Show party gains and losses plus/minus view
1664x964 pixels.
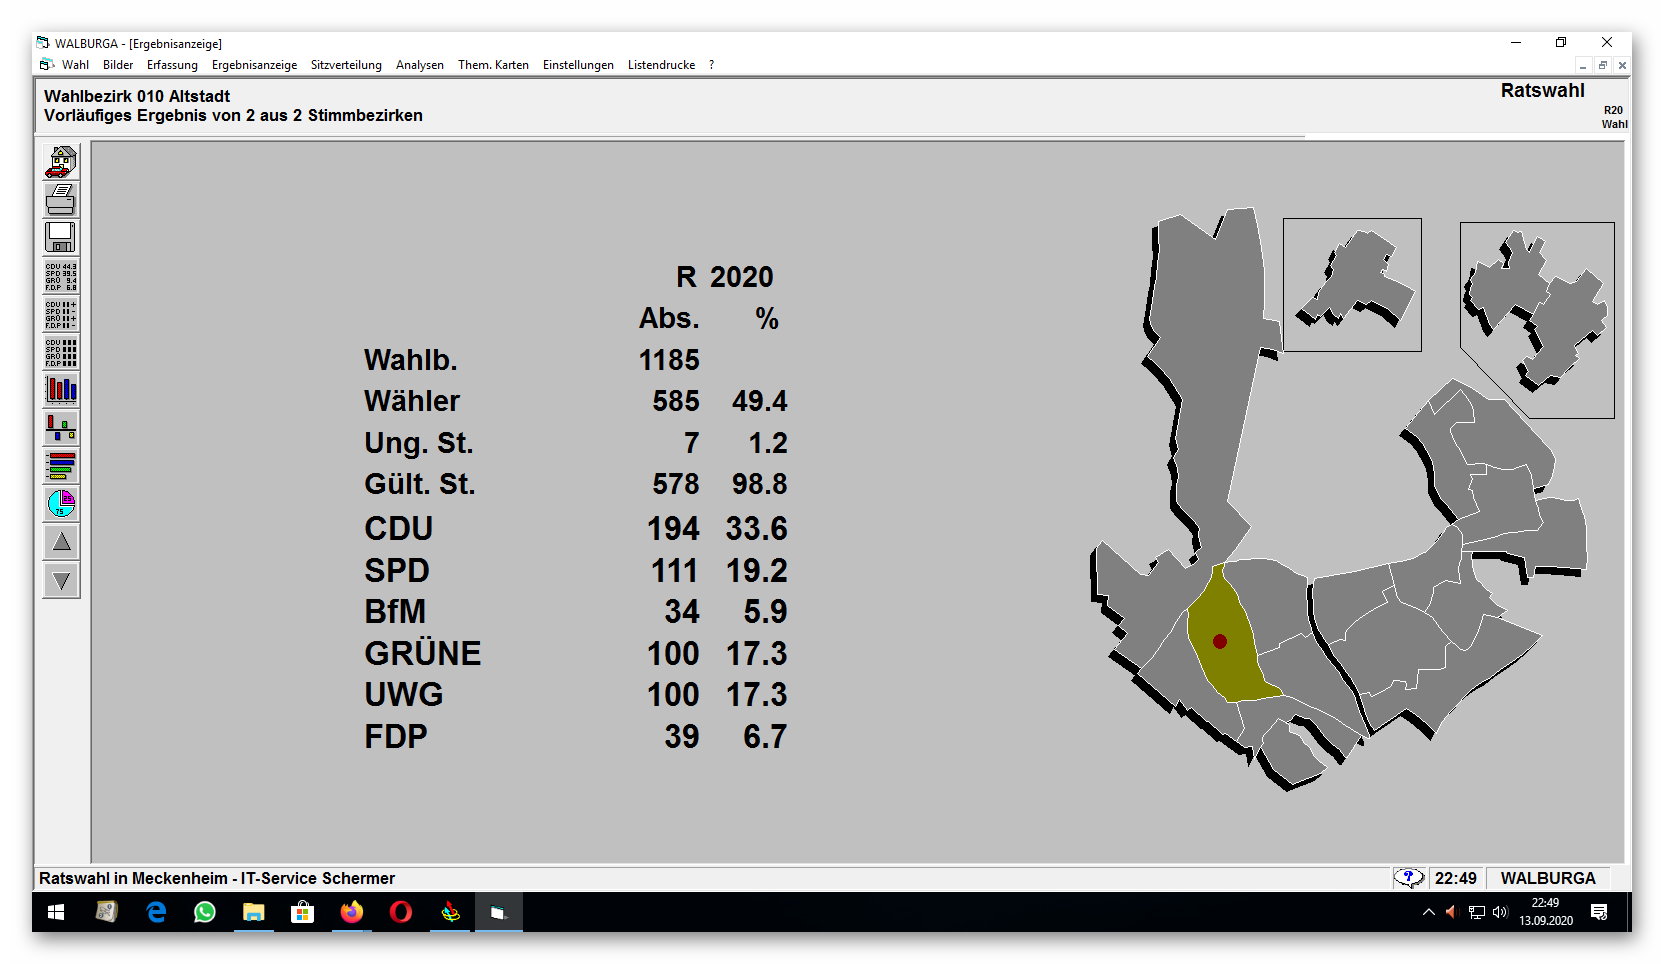point(61,314)
